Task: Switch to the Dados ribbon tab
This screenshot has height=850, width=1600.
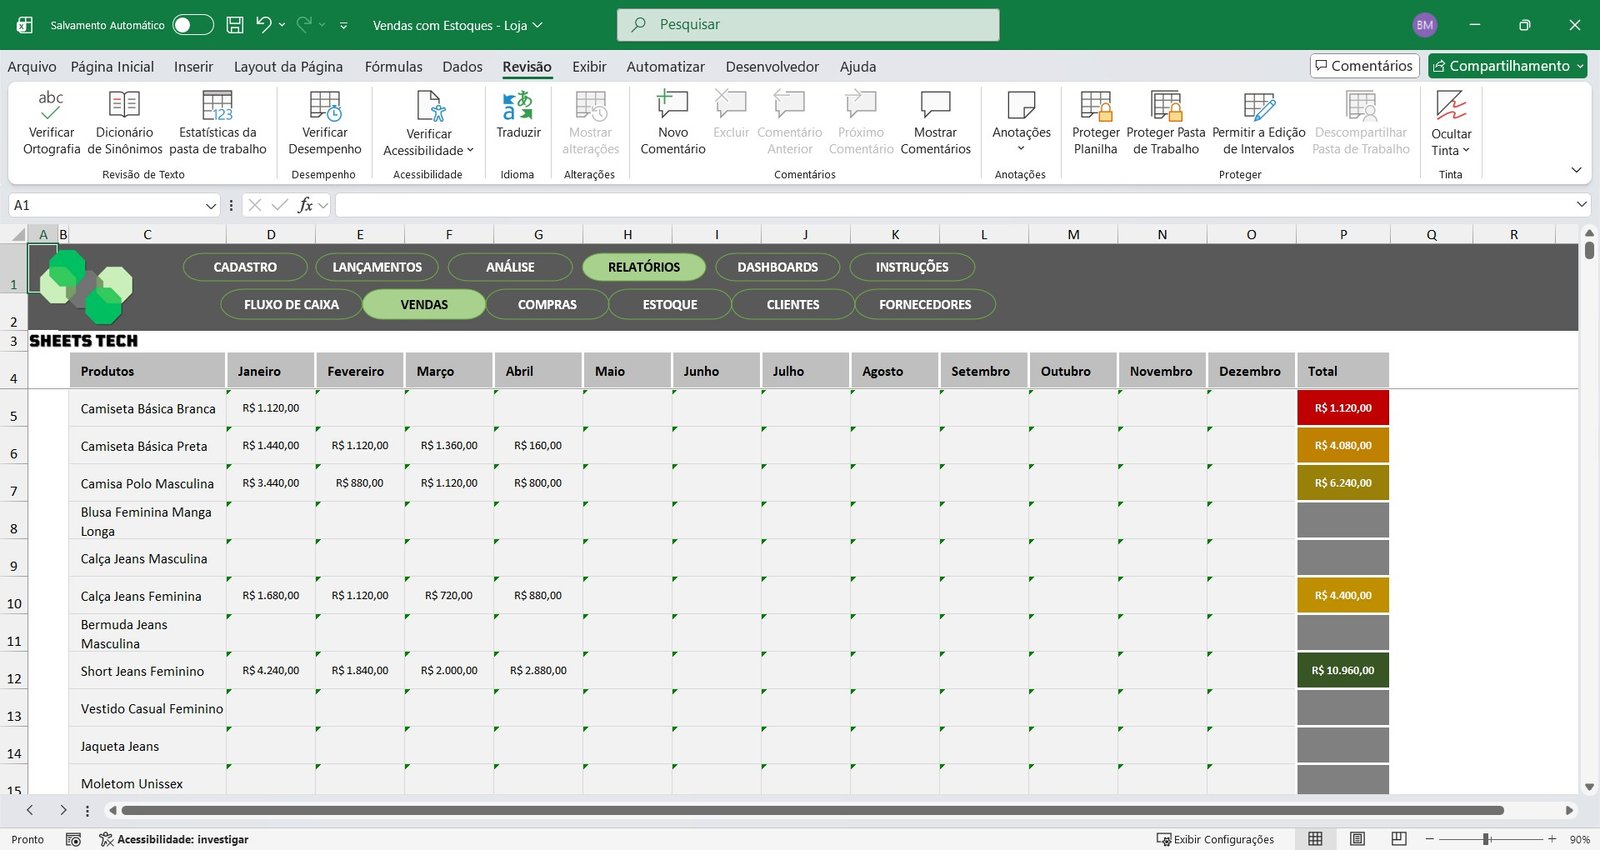Action: pyautogui.click(x=462, y=67)
